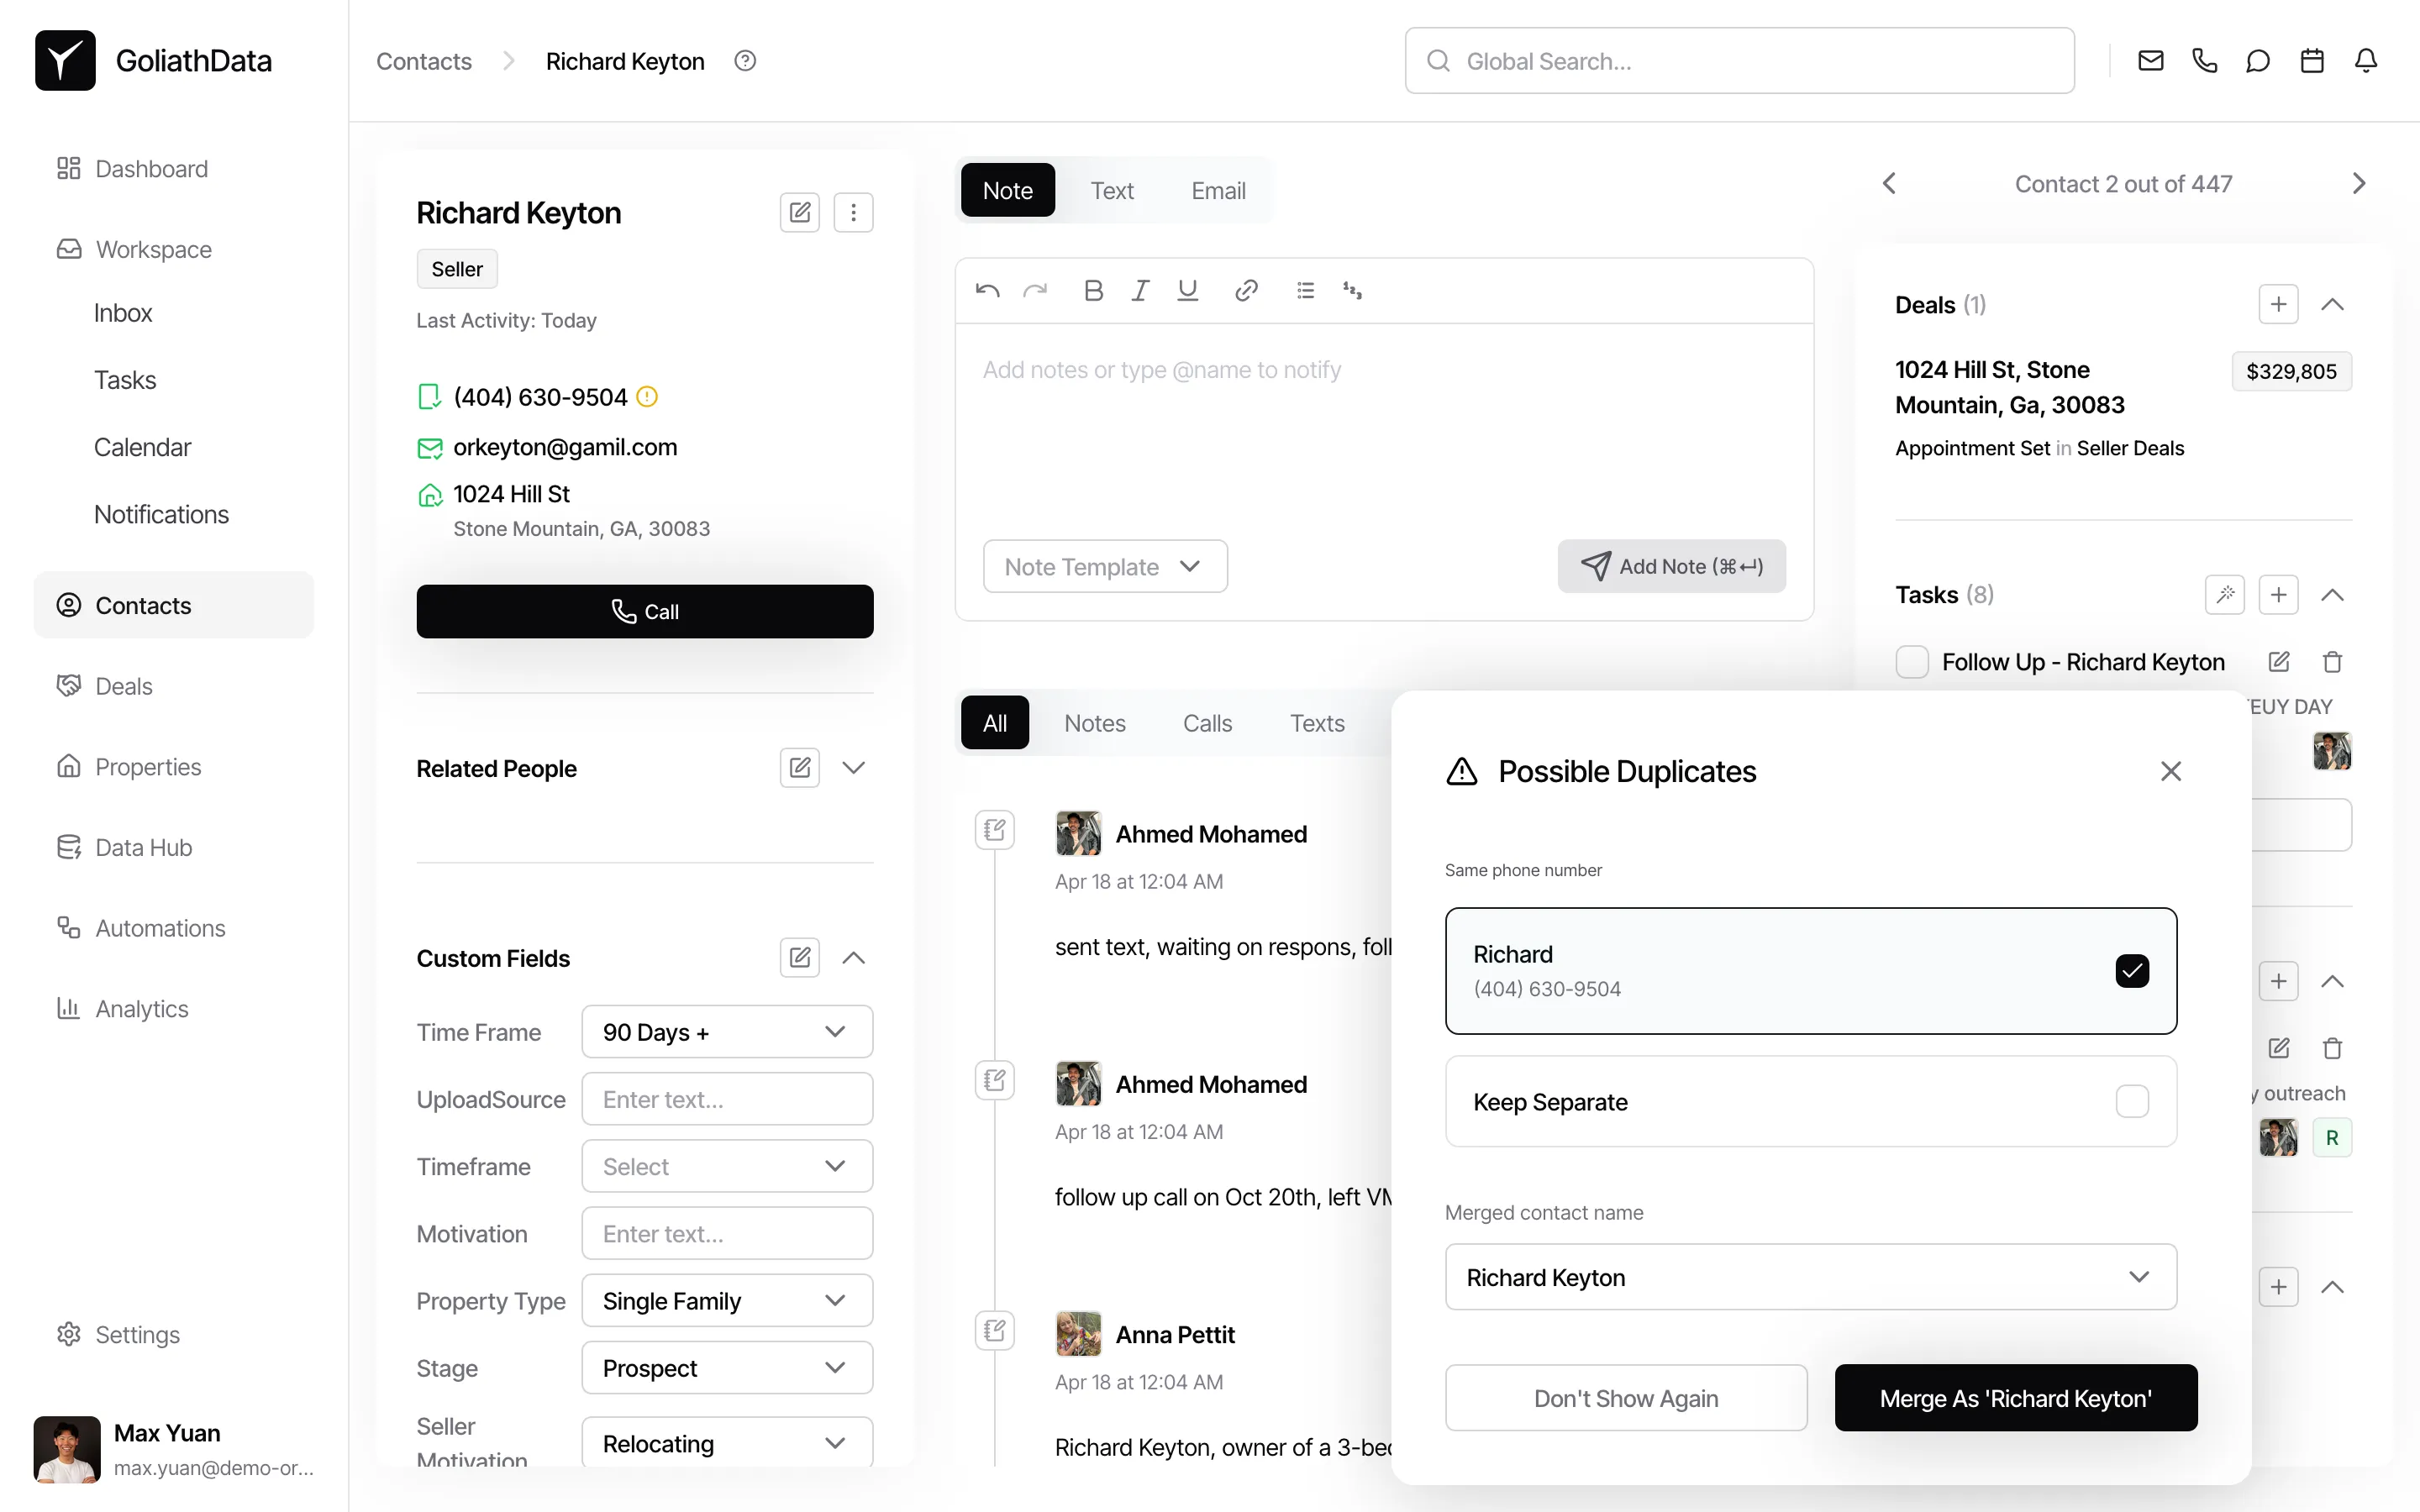The width and height of the screenshot is (2420, 1512).
Task: Open the notifications bell icon
Action: tap(2365, 61)
